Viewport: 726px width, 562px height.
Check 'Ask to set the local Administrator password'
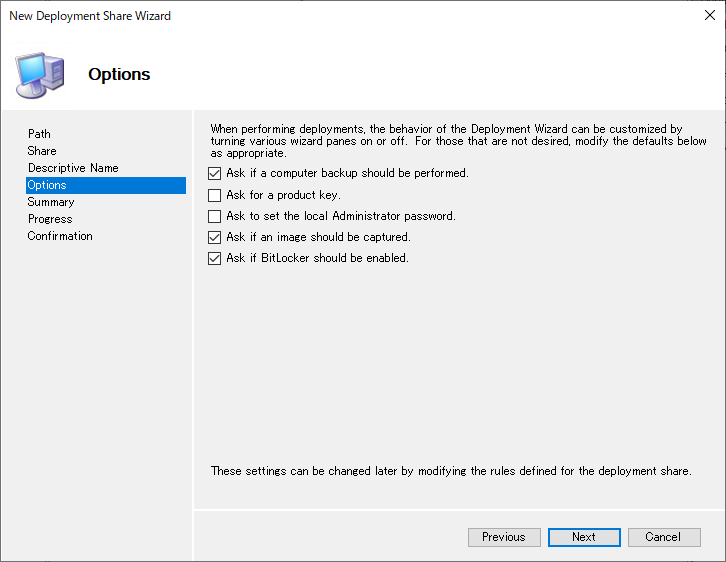(x=214, y=216)
